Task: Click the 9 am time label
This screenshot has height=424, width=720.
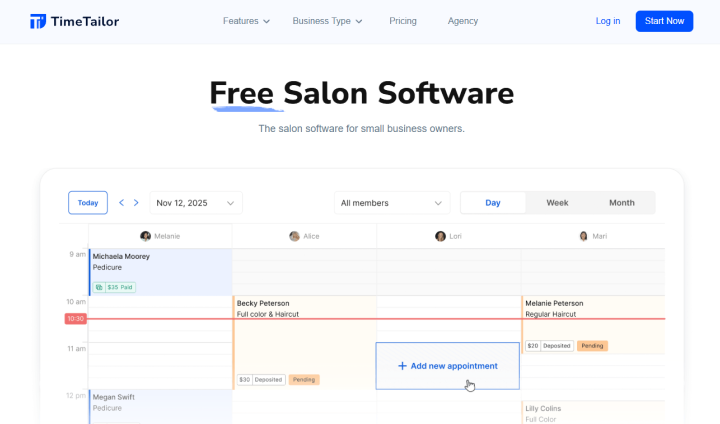Action: [x=78, y=254]
